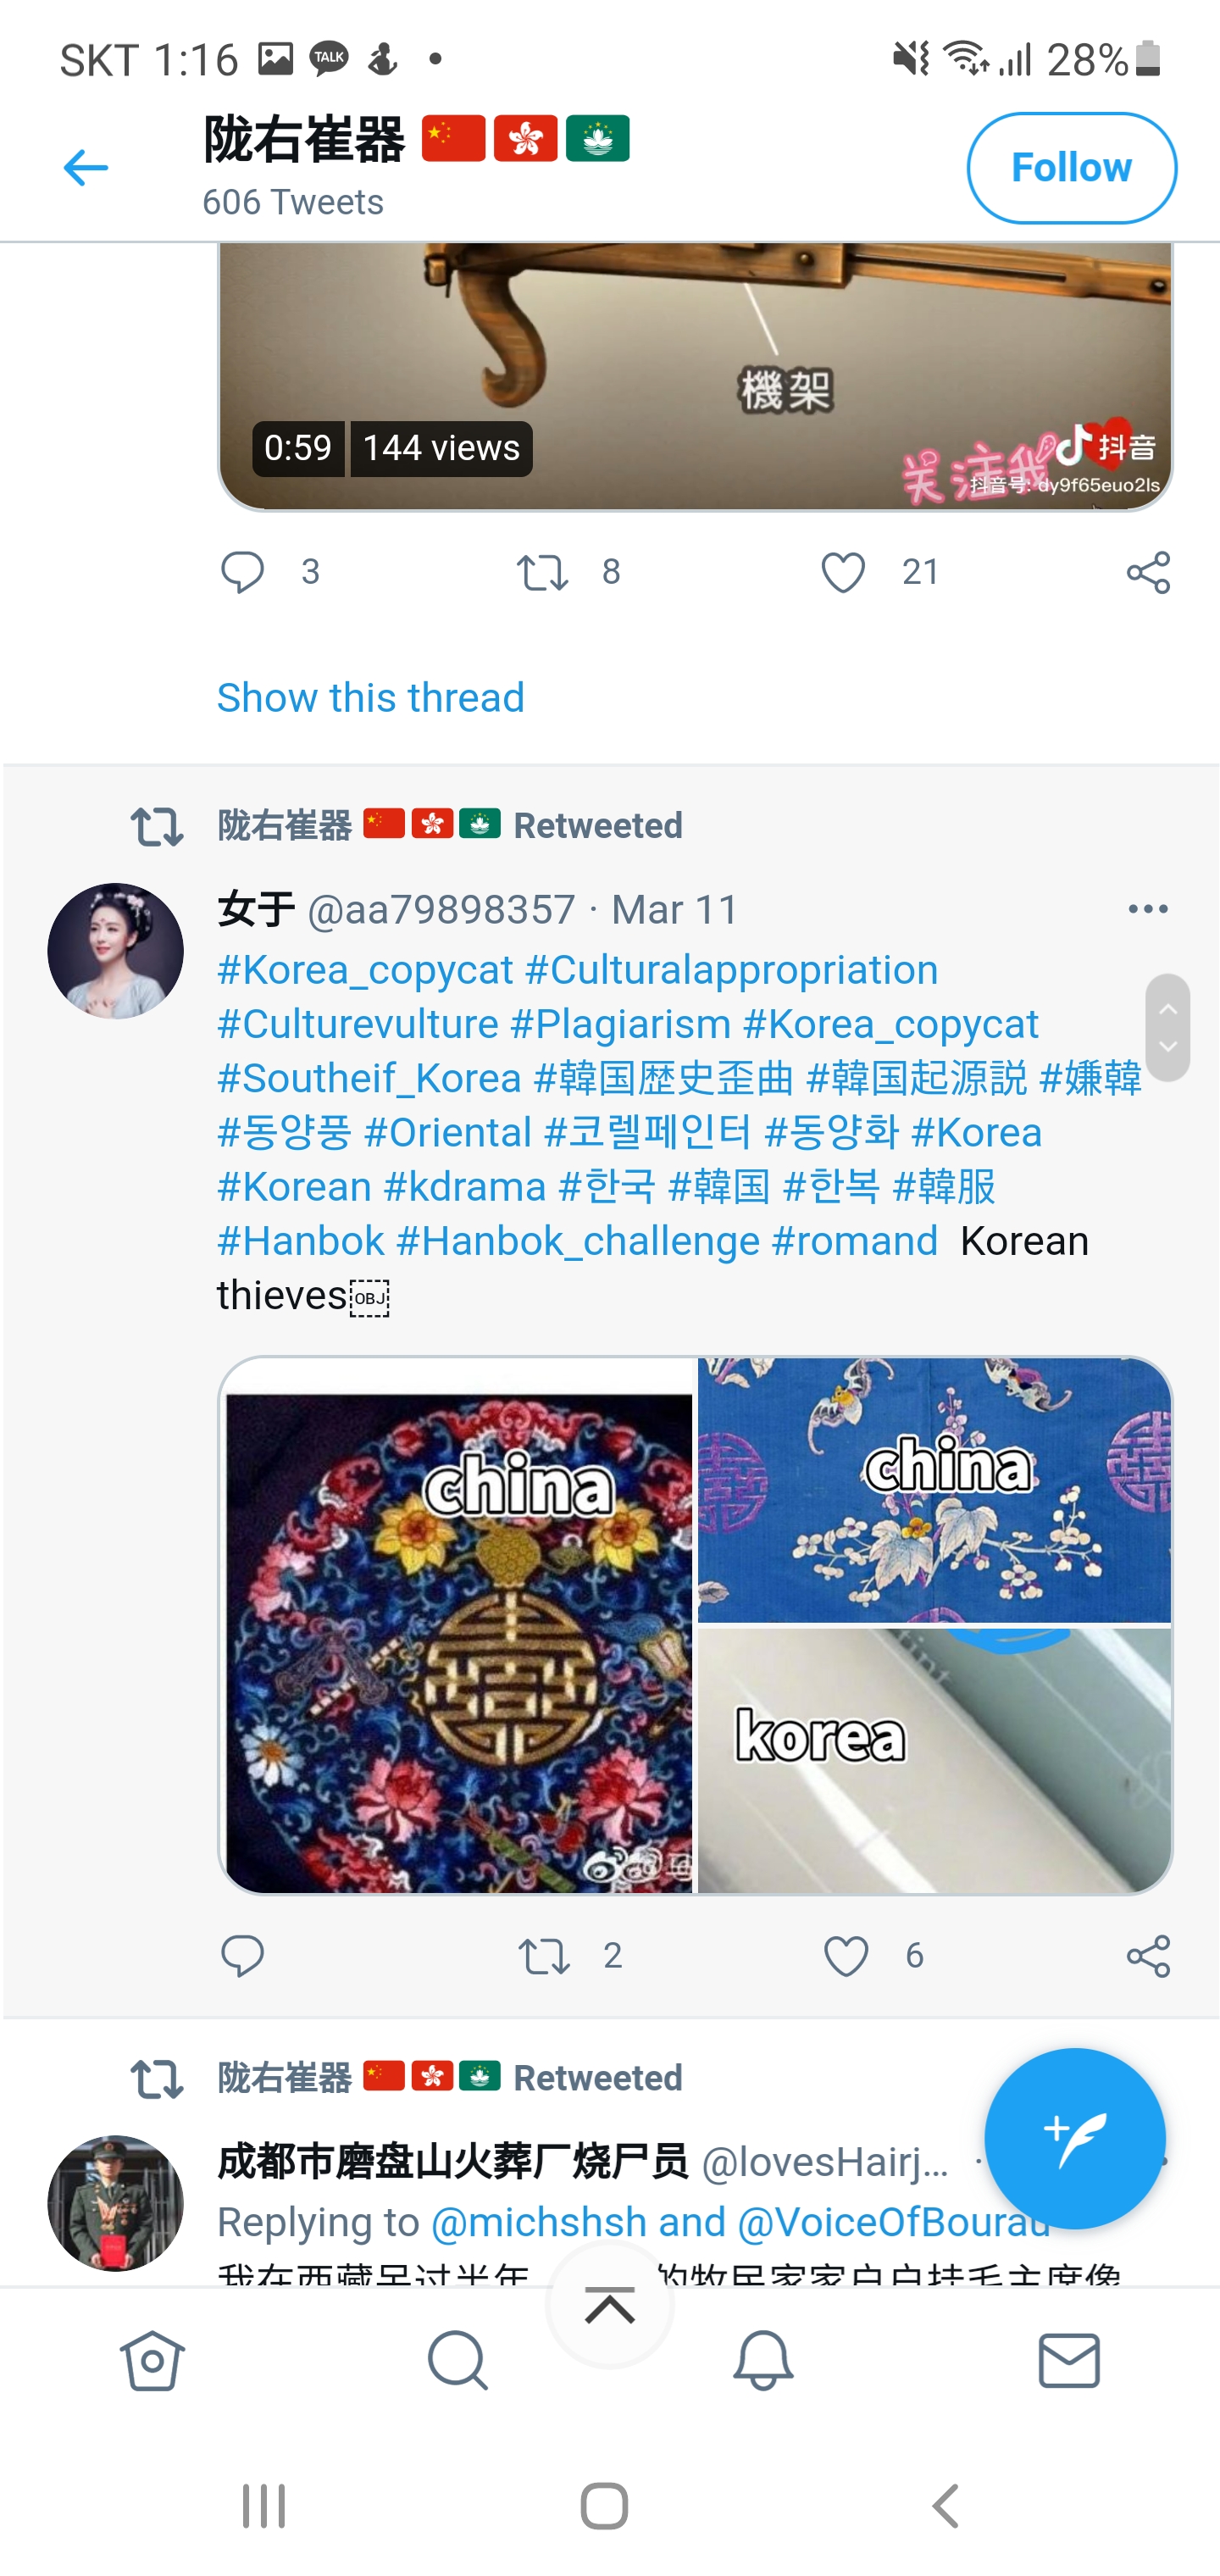Like the 女于 tweet with 6 likes
This screenshot has width=1220, height=2576.
click(846, 1955)
